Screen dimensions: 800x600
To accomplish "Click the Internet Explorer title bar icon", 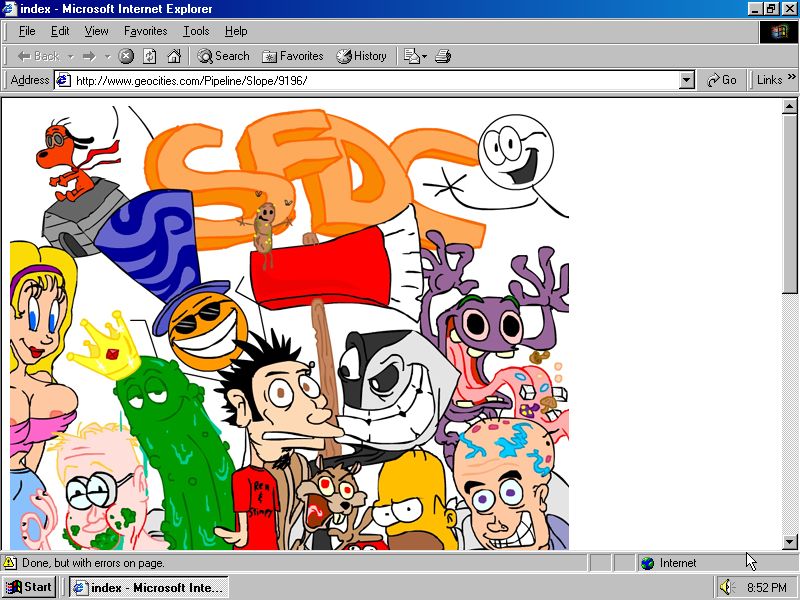I will click(x=10, y=9).
